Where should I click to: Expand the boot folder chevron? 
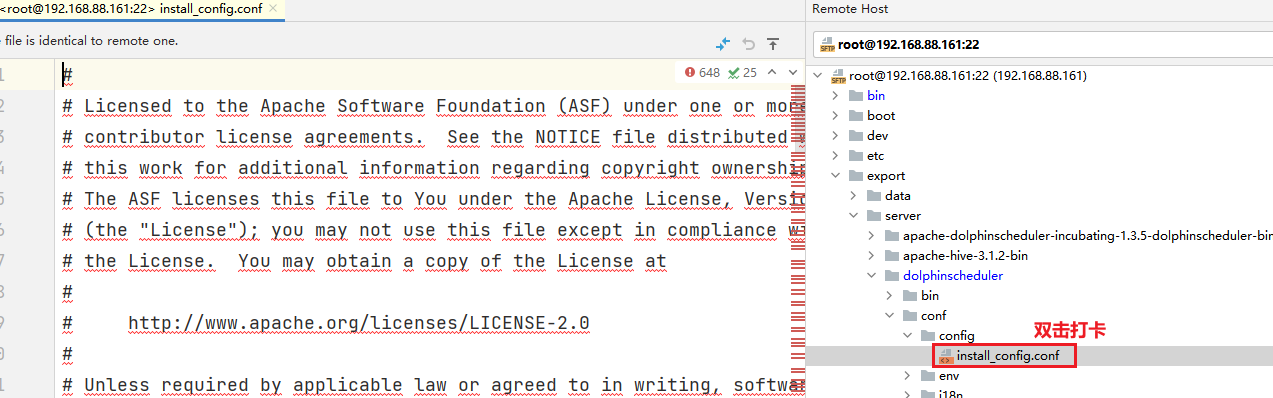(836, 116)
